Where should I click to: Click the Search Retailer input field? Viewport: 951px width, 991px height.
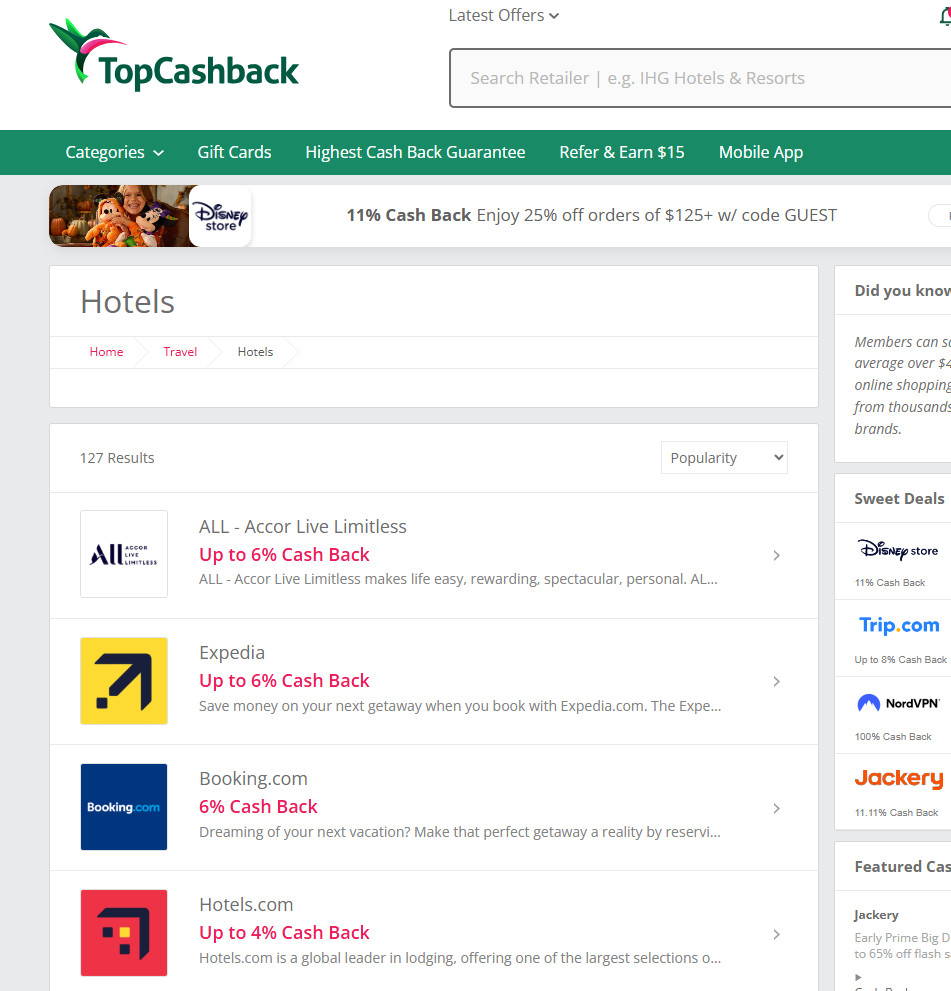(x=700, y=78)
